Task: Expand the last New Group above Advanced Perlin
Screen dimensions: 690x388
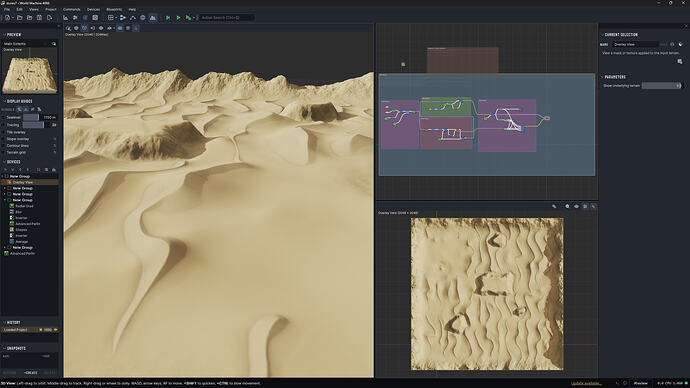Action: coord(5,248)
